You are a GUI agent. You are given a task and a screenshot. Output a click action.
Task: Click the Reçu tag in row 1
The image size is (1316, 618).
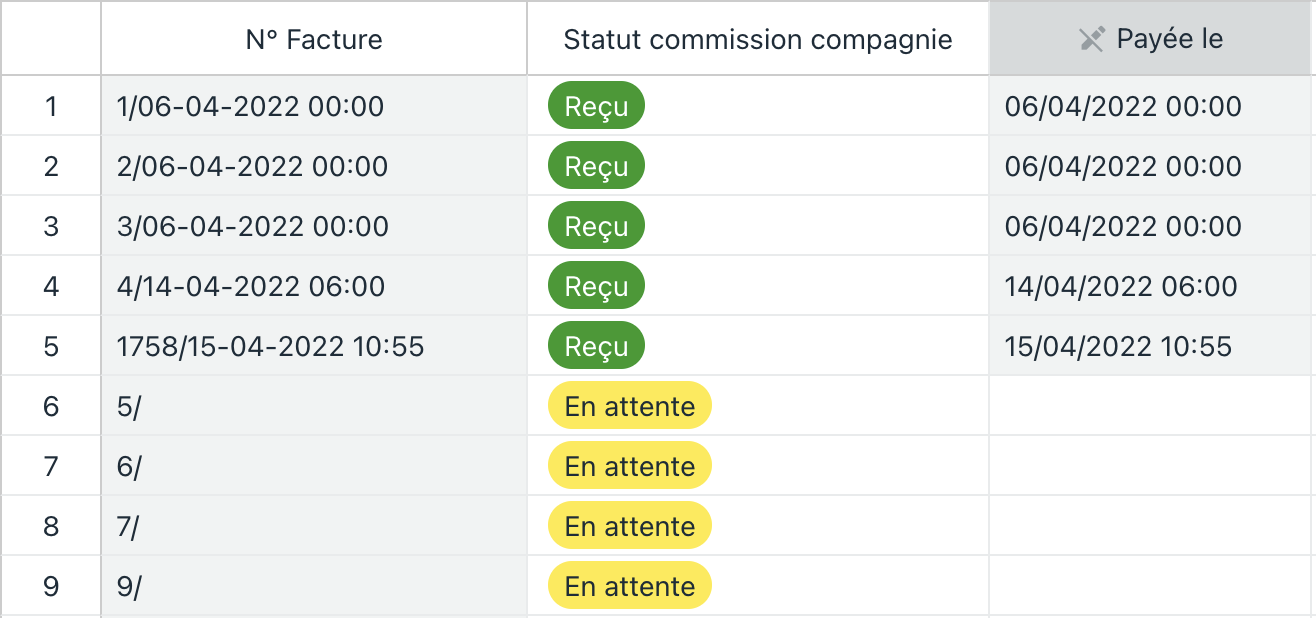coord(596,106)
